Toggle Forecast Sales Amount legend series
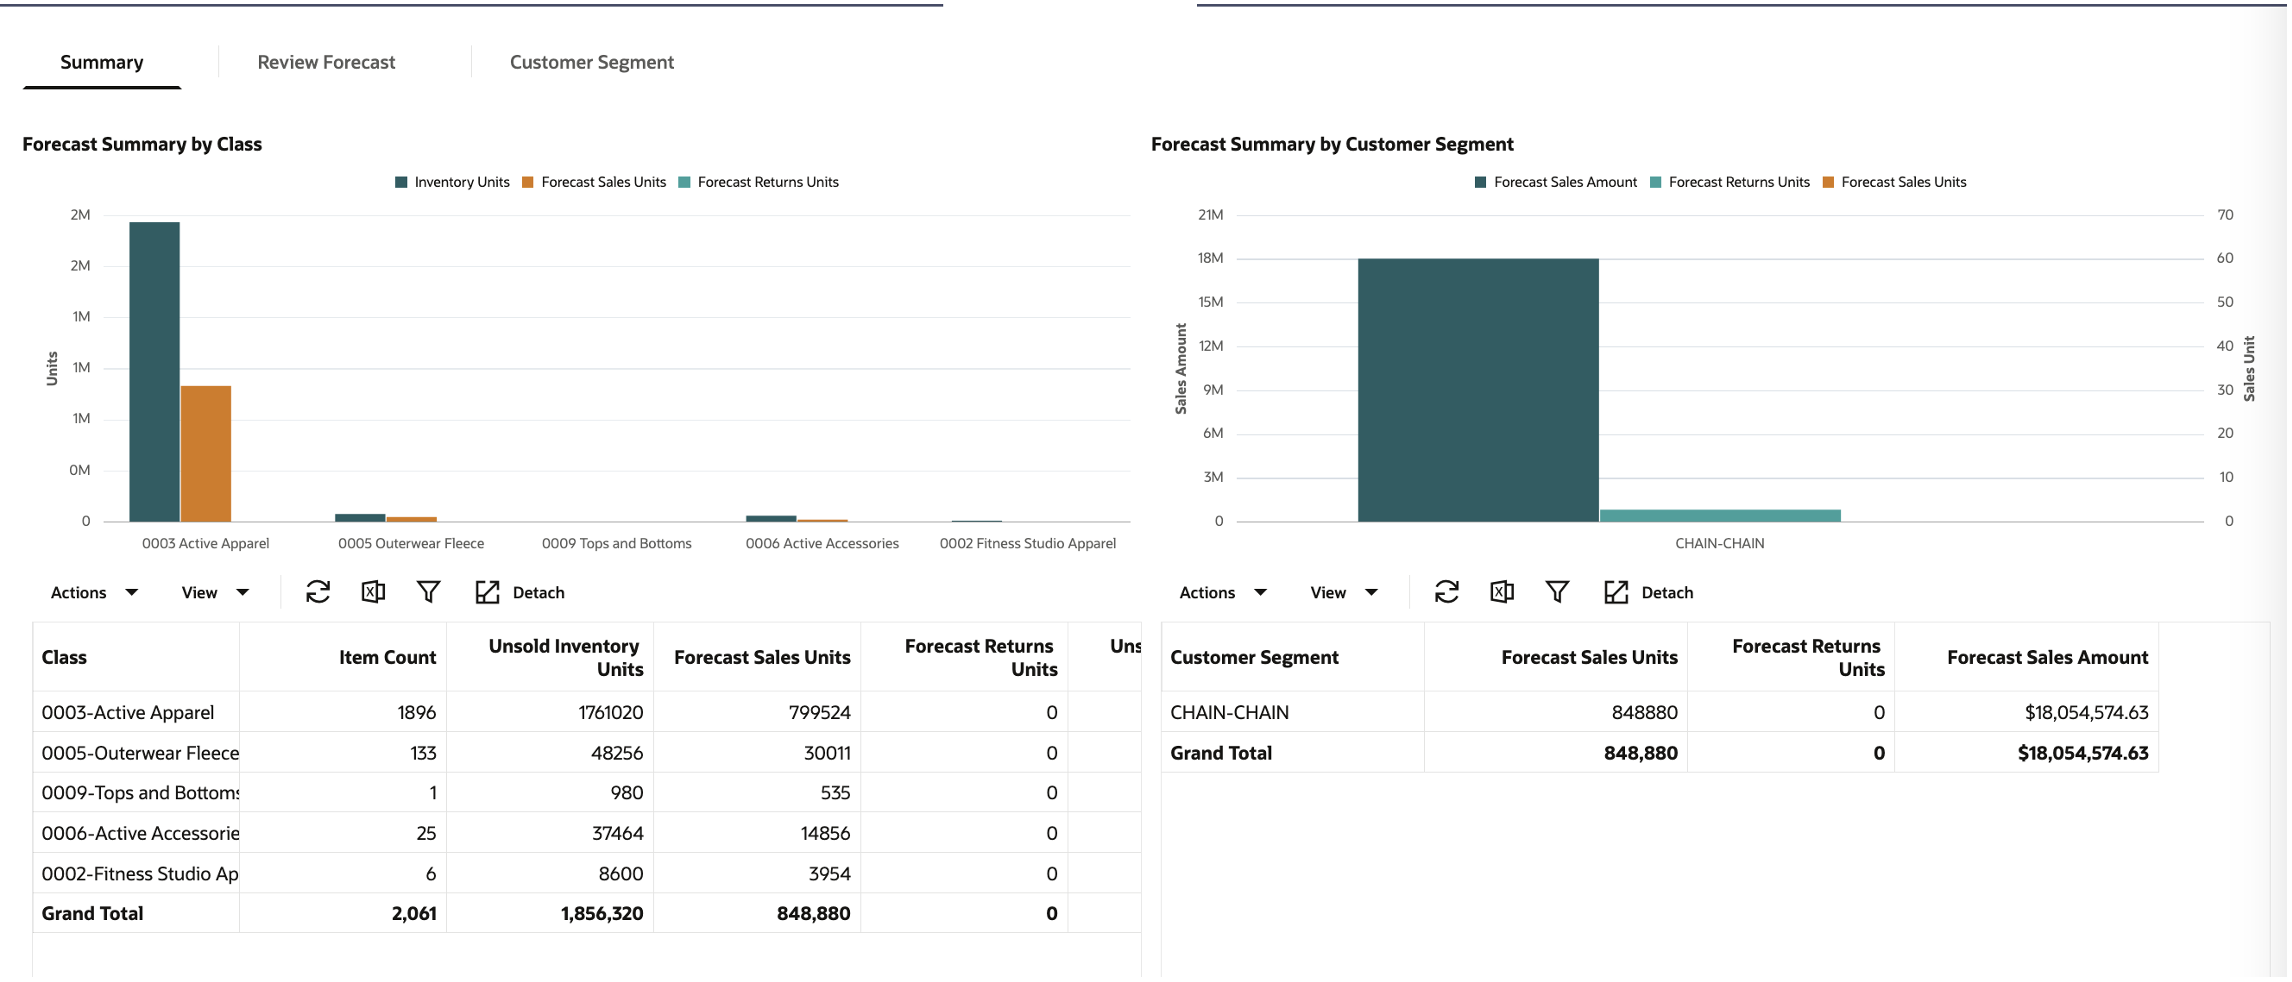The height and width of the screenshot is (982, 2292). [x=1556, y=182]
